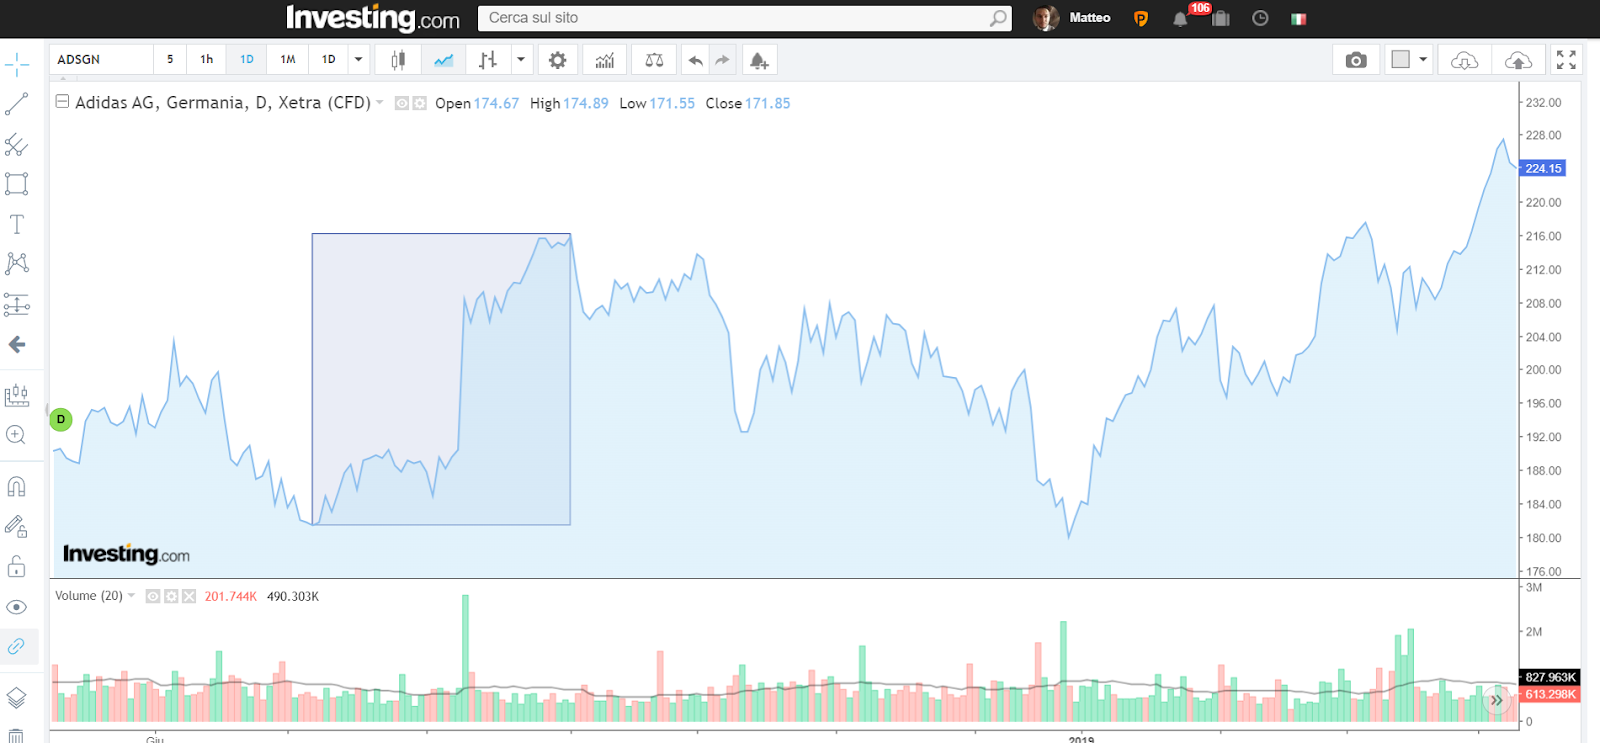Open Adidas AG series dropdown arrow
This screenshot has width=1600, height=743.
click(x=380, y=102)
